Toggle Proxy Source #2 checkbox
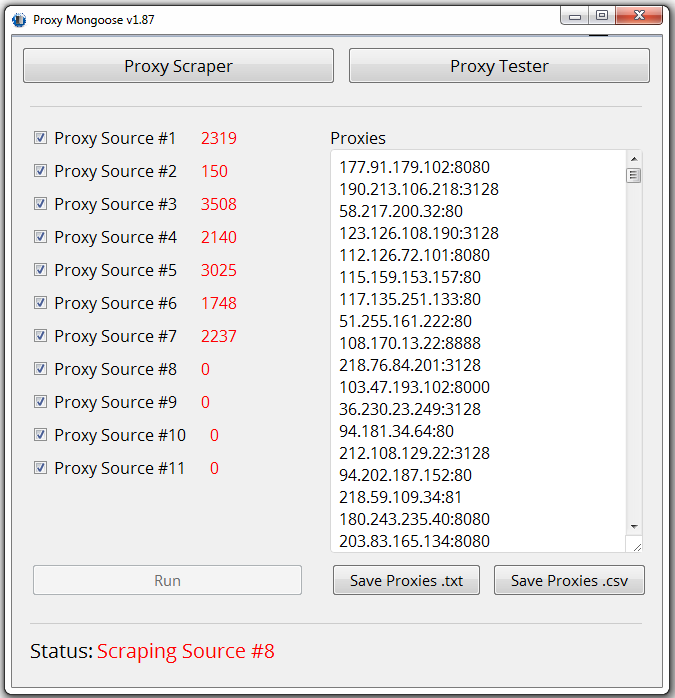Screen dimensions: 675x698 (41, 171)
